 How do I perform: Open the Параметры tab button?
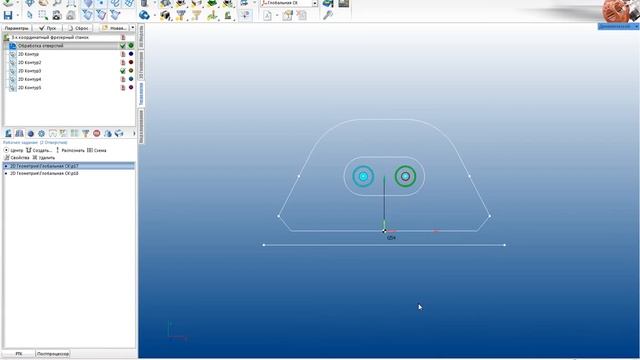coord(17,28)
